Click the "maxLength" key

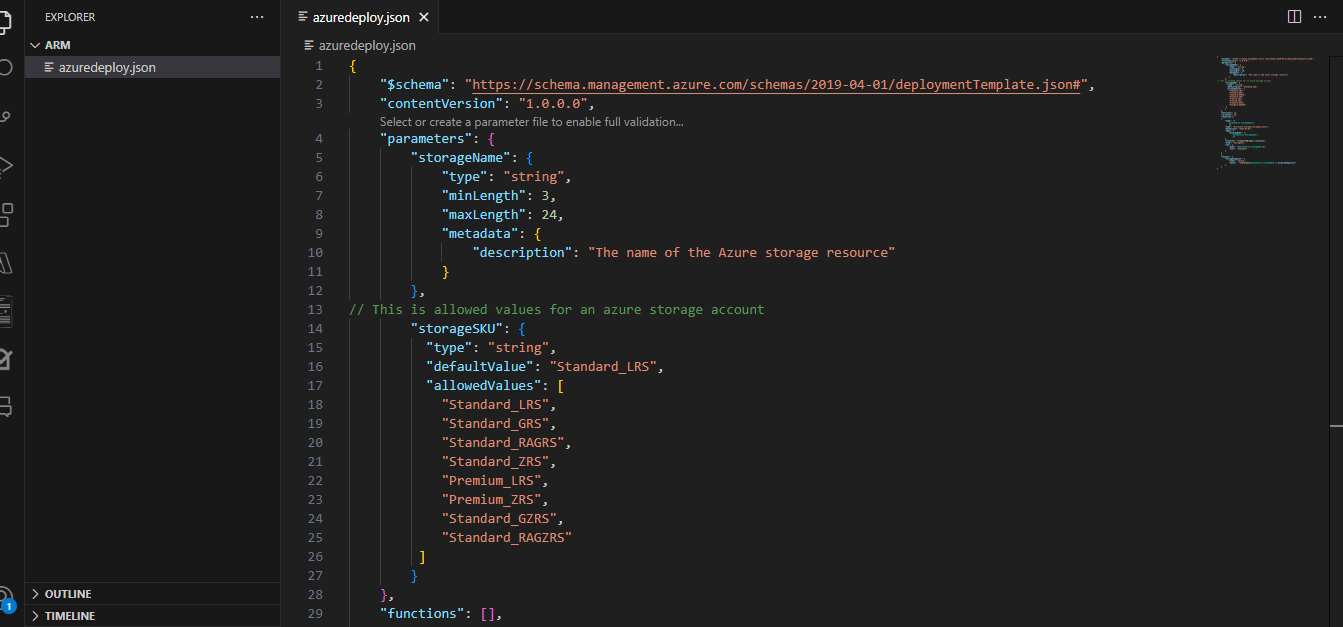[483, 215]
